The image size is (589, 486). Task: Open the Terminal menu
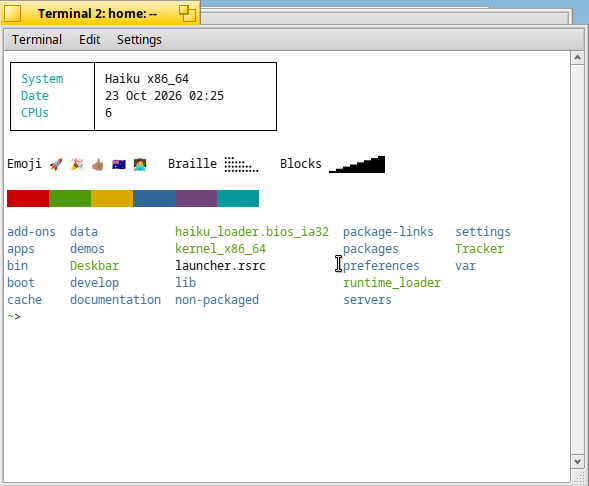37,39
